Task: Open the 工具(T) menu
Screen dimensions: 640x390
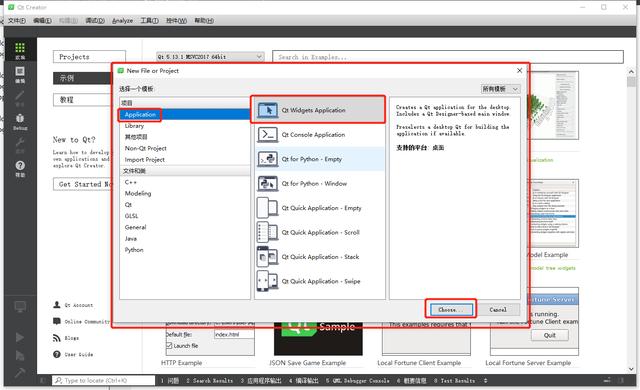Action: (x=149, y=20)
